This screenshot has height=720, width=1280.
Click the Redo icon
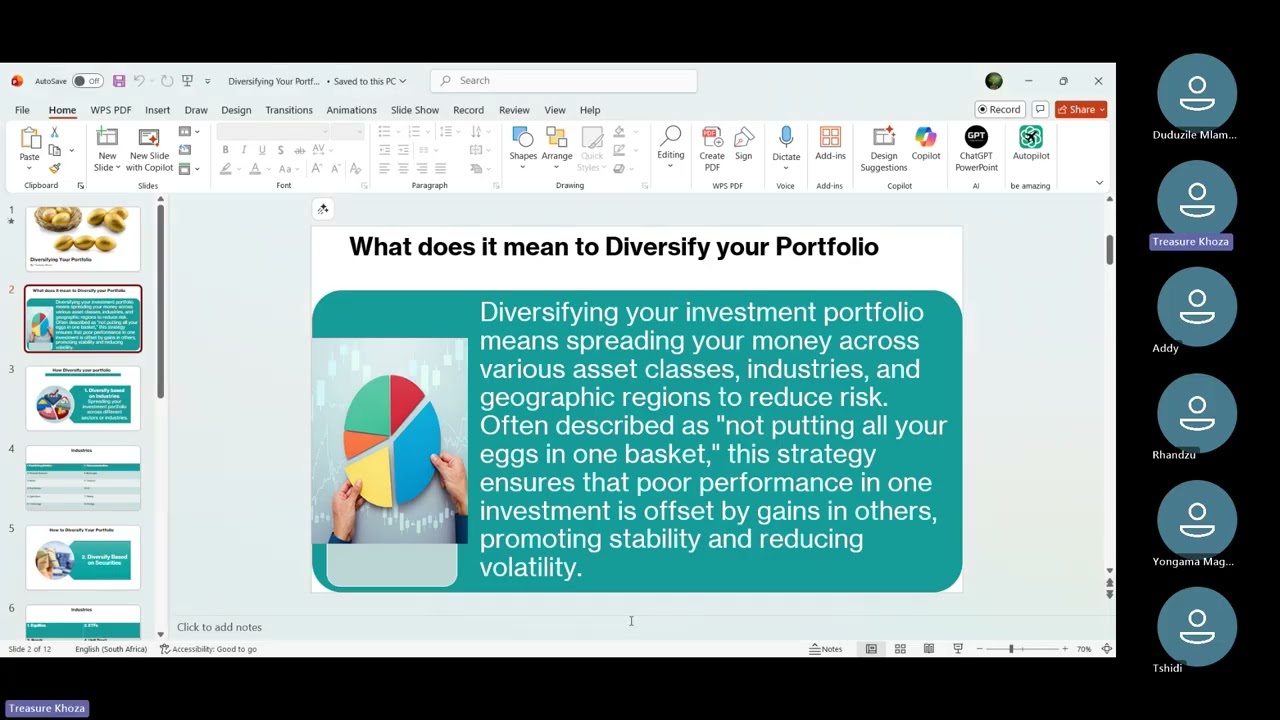click(166, 81)
